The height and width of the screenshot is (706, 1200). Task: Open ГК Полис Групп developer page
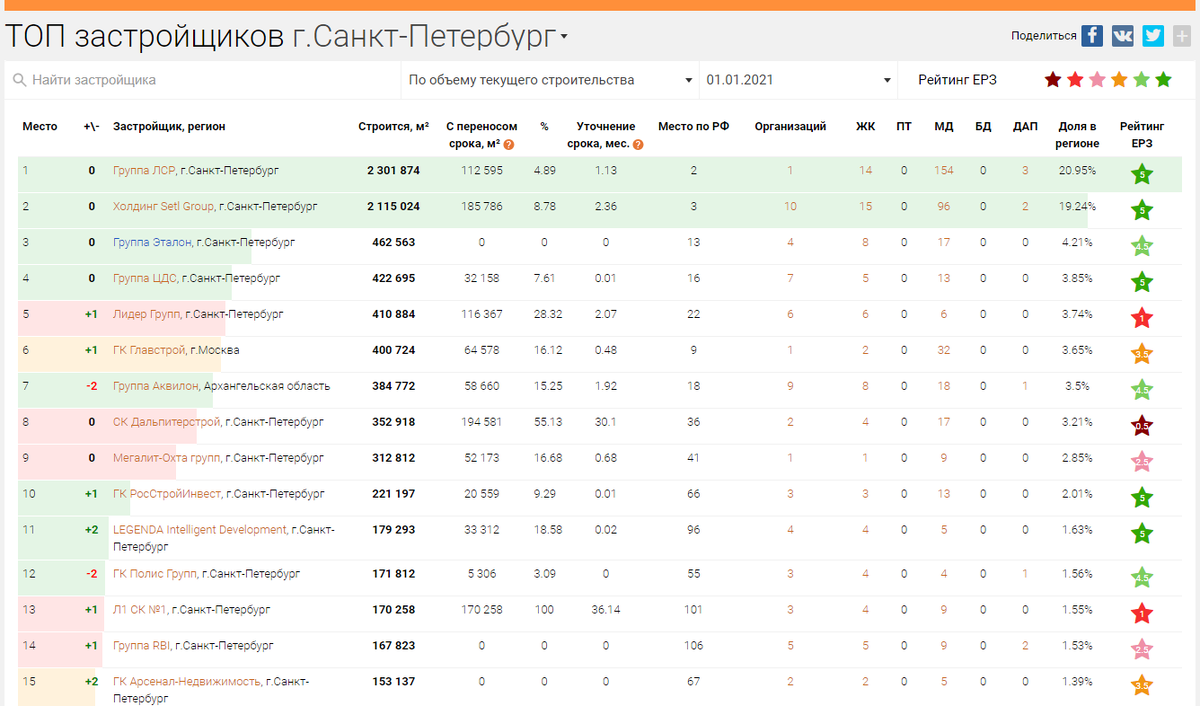point(155,575)
